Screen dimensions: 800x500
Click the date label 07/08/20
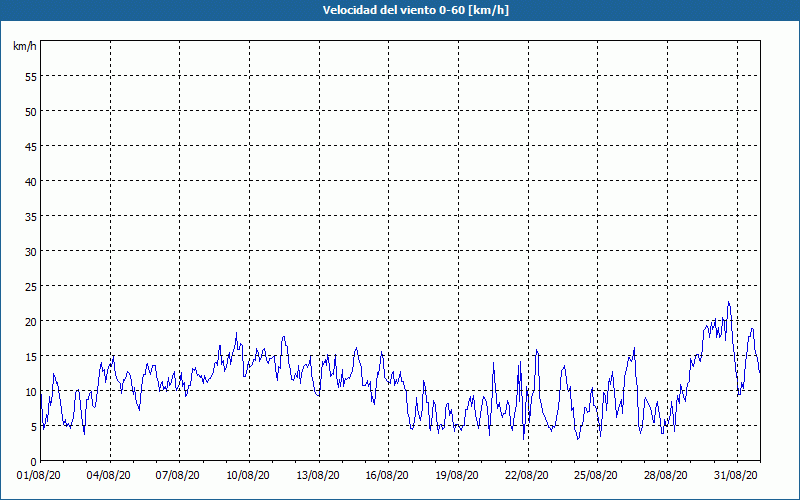pos(178,476)
